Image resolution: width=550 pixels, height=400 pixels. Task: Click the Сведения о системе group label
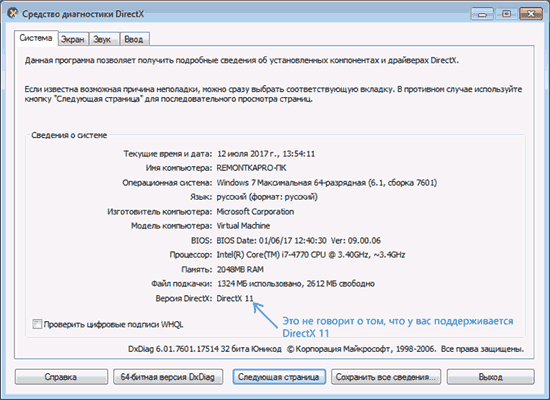click(69, 135)
